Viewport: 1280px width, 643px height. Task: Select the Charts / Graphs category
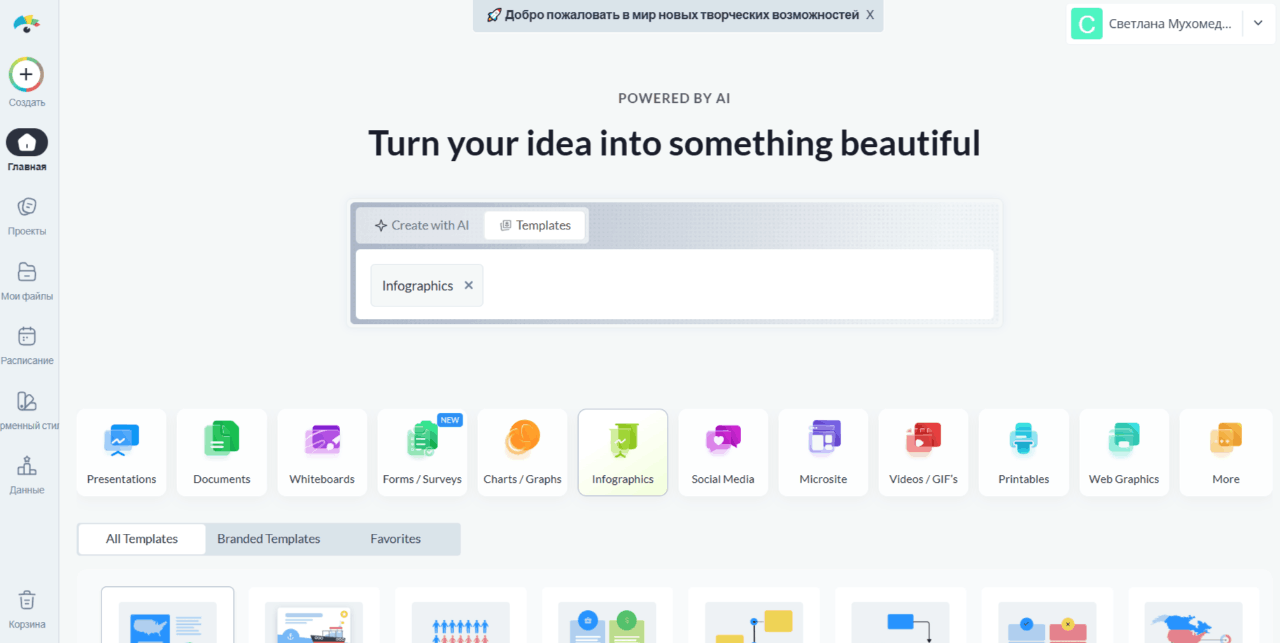[x=523, y=452]
